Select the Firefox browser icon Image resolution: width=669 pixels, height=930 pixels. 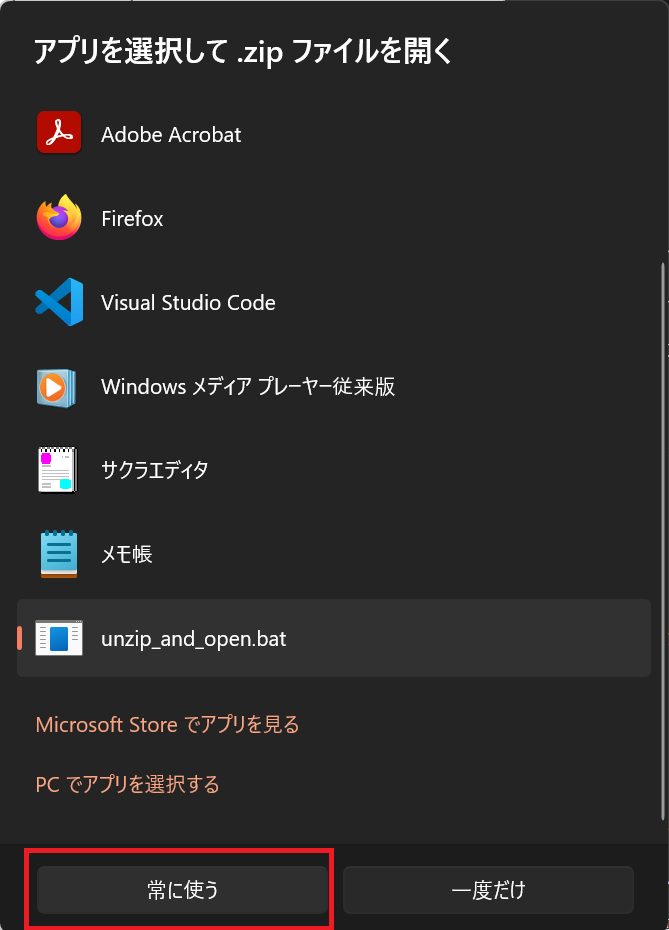[59, 217]
